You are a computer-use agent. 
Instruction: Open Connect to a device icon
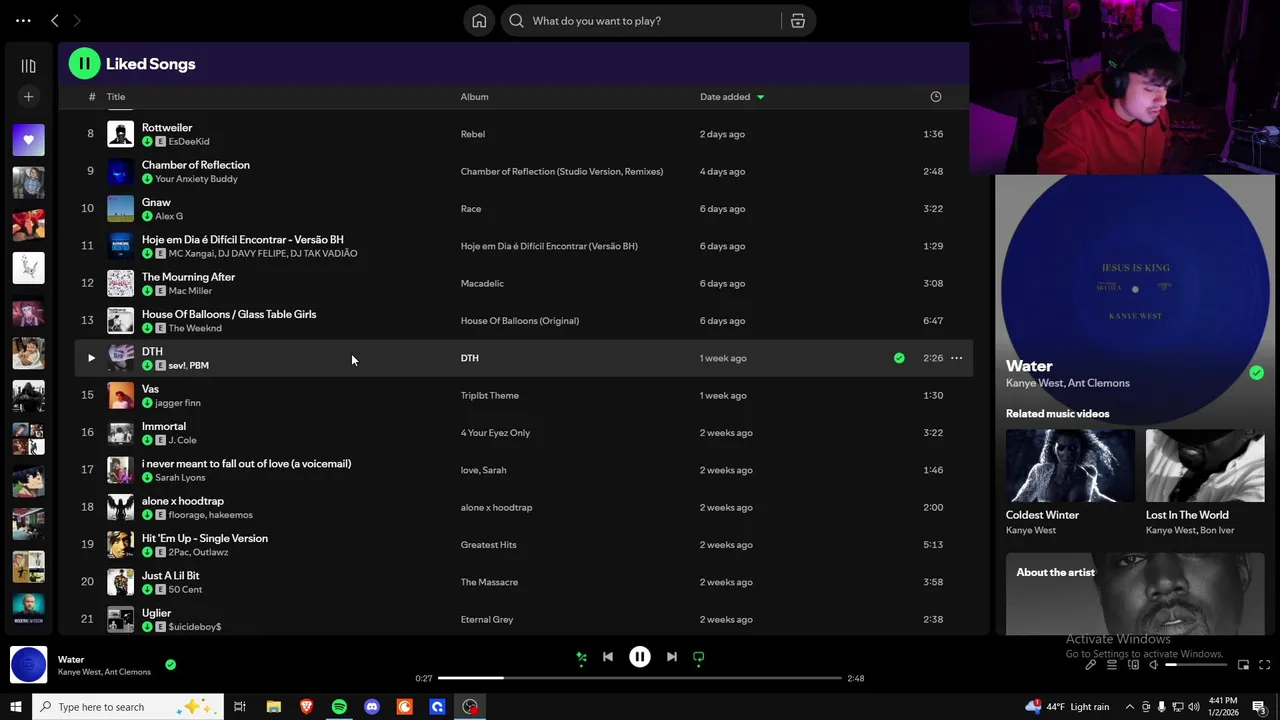tap(1133, 665)
